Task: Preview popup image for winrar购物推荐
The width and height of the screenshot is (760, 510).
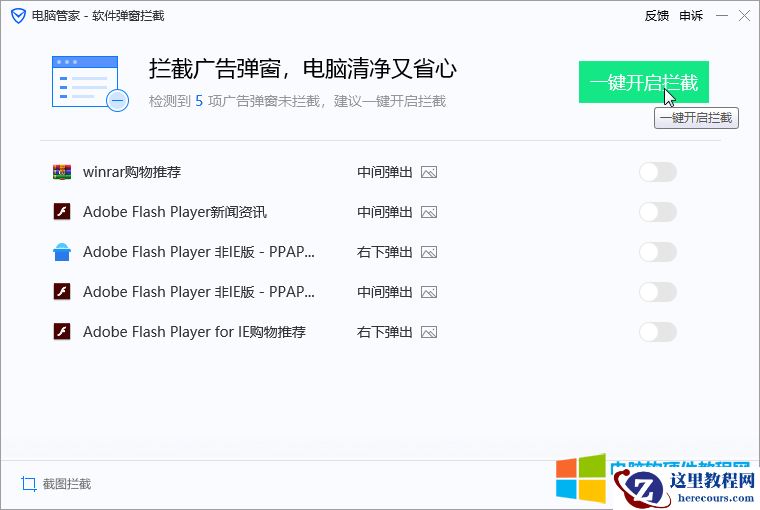Action: 429,172
